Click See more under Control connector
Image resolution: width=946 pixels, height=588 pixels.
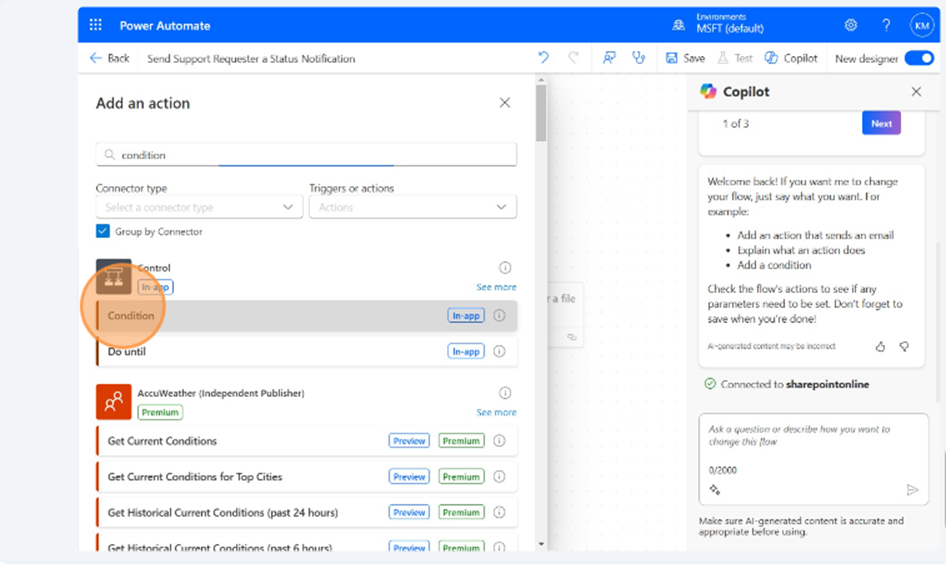coord(496,287)
